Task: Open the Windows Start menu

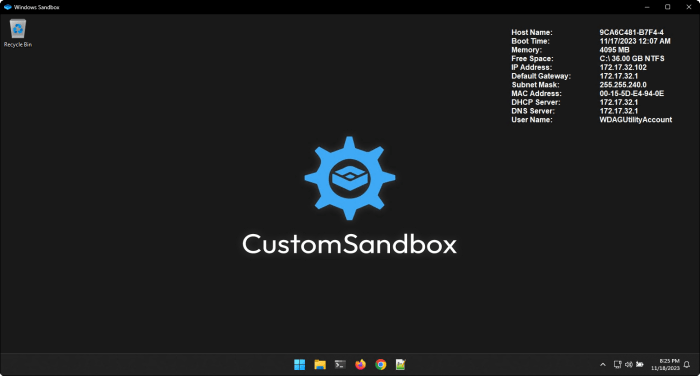Action: point(300,364)
